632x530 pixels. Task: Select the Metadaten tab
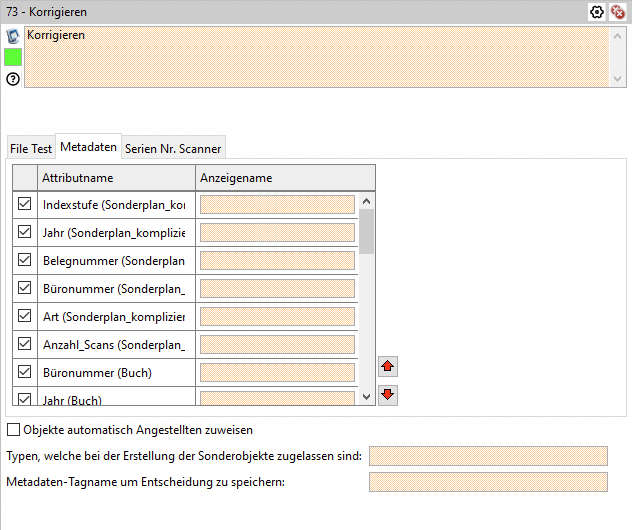(88, 147)
